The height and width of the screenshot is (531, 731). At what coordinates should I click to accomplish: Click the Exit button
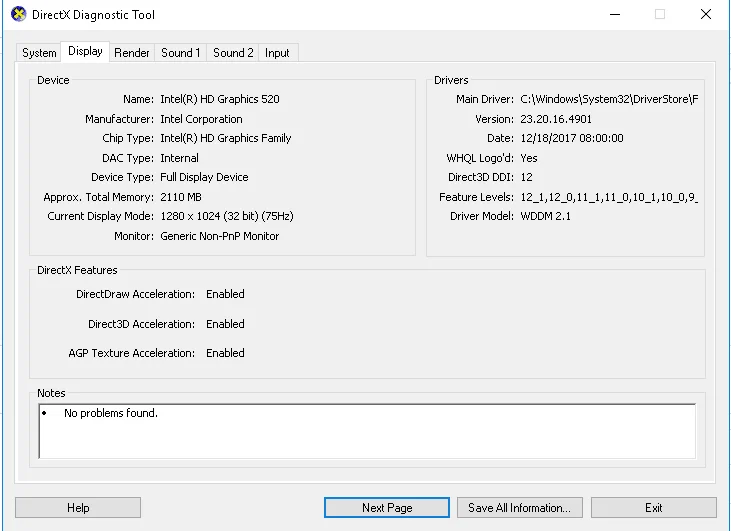654,507
